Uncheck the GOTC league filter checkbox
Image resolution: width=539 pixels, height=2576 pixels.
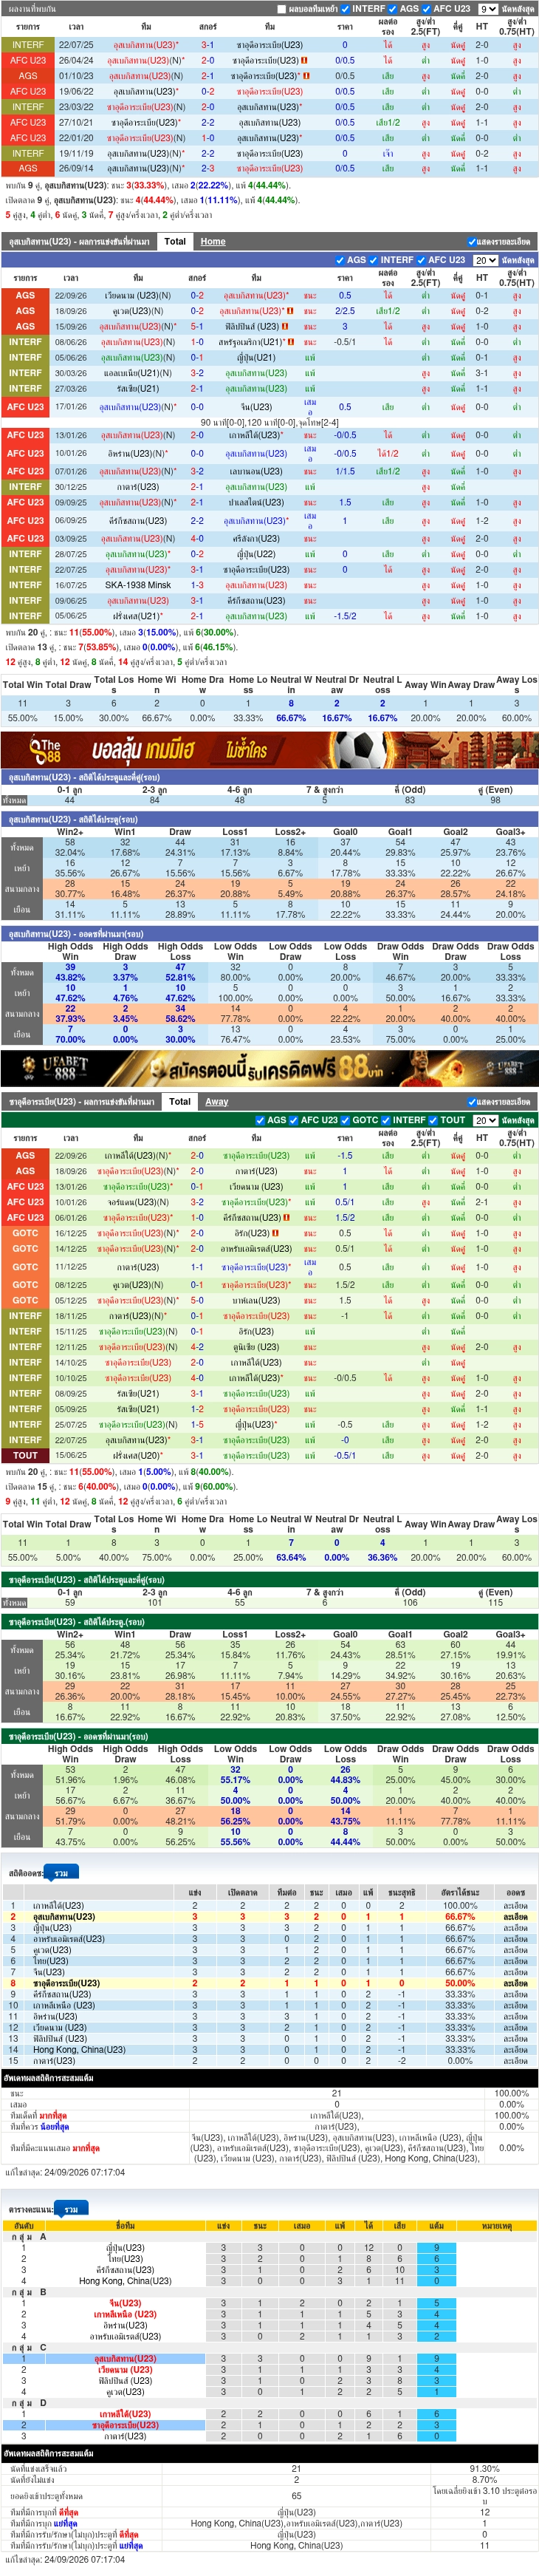(x=345, y=1120)
